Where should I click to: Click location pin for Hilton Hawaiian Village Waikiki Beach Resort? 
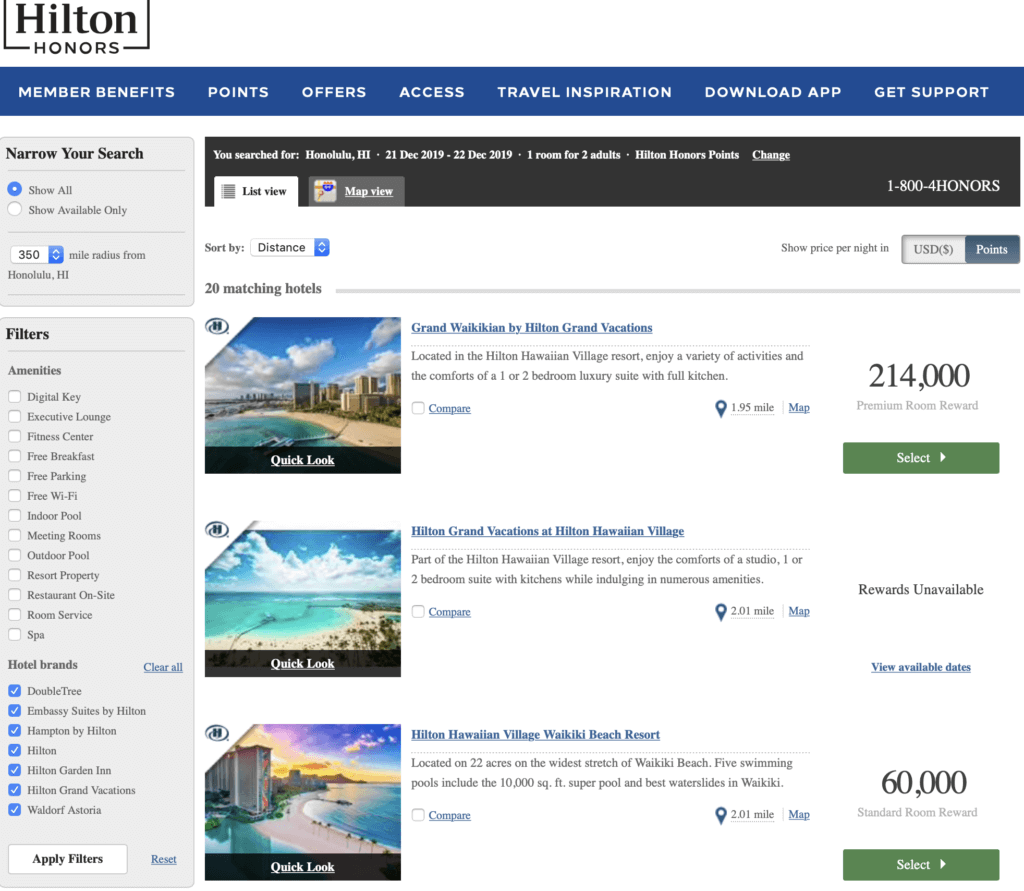coord(720,815)
